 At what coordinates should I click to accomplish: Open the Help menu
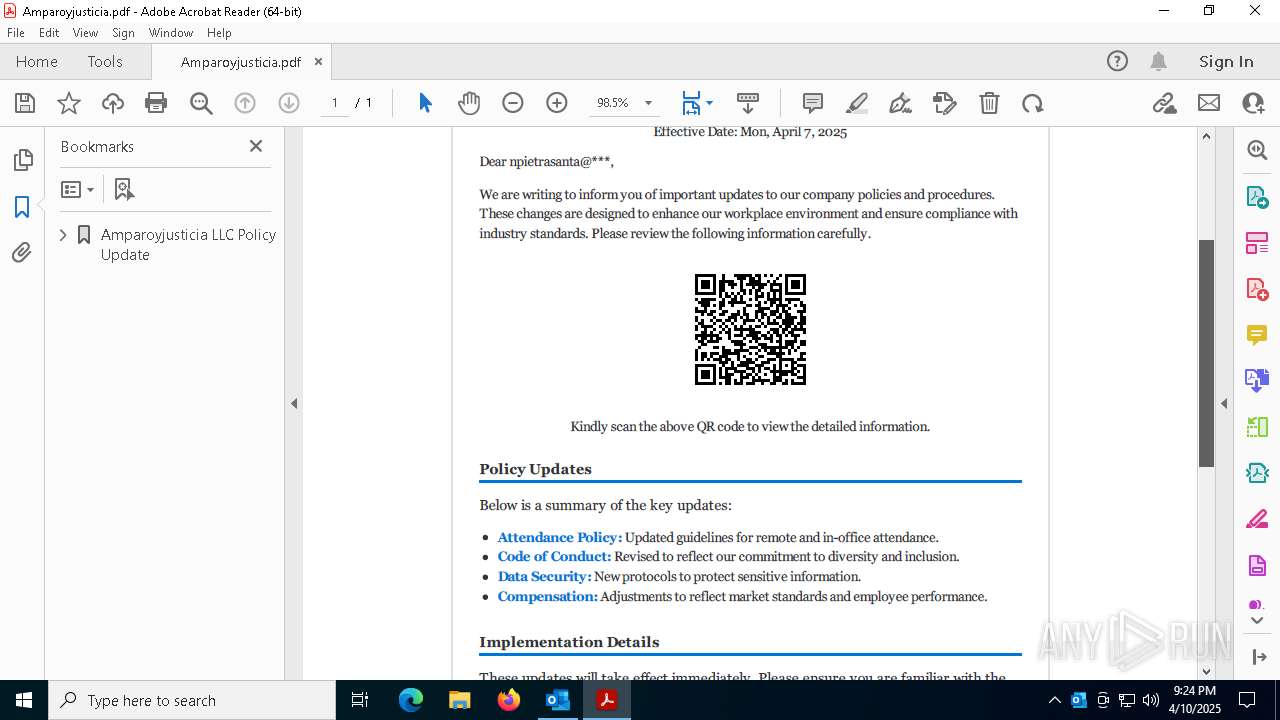[x=219, y=33]
